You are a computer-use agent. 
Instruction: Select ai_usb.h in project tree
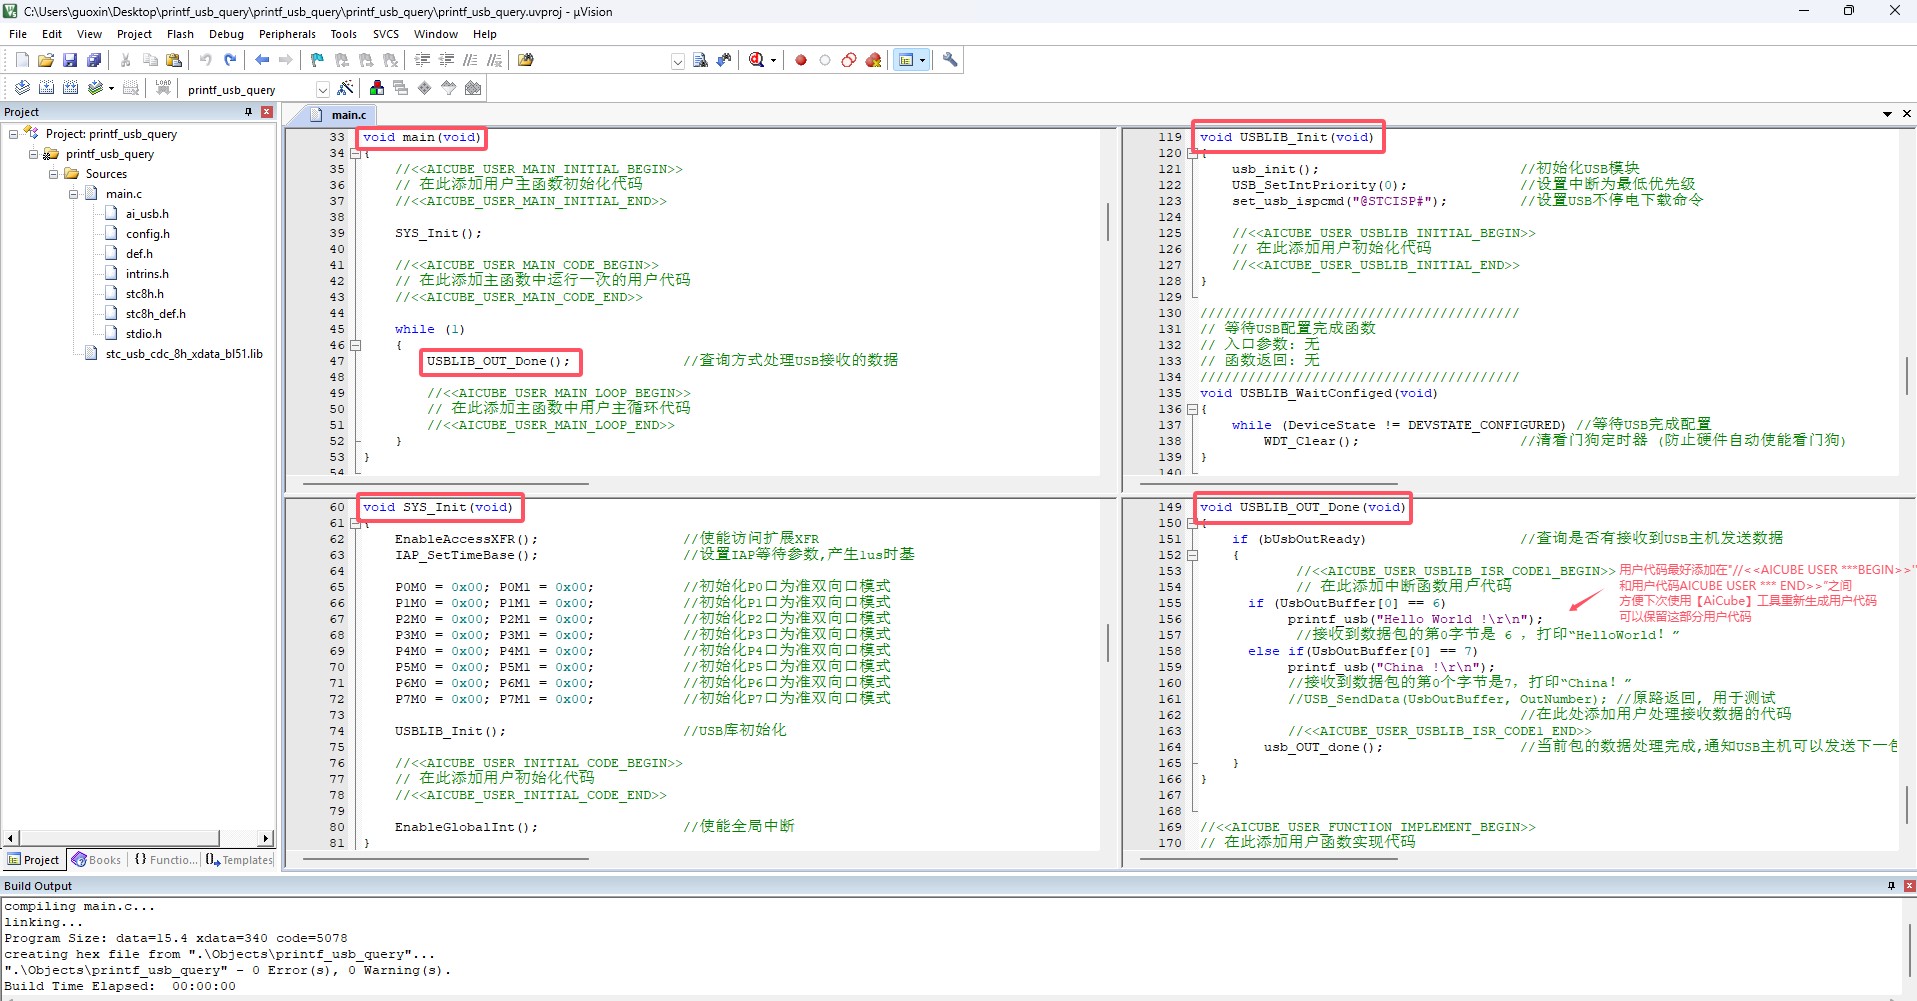147,214
